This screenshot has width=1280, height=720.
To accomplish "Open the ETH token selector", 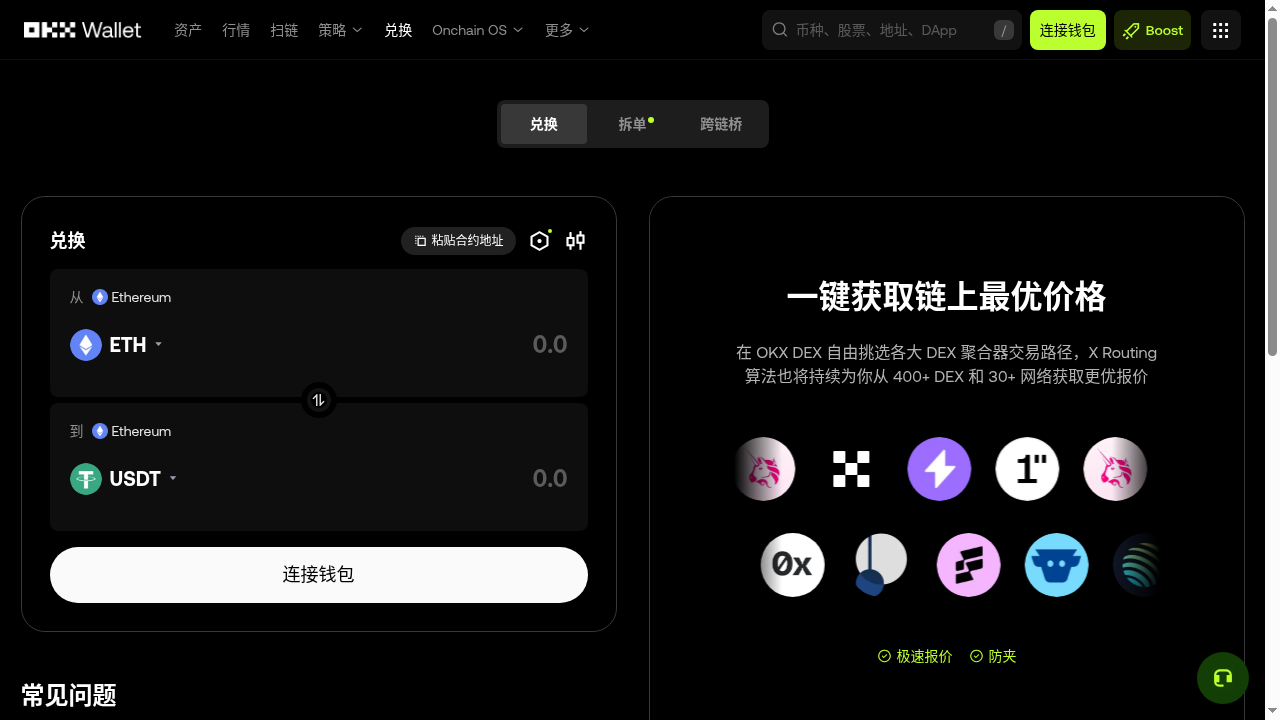I will [x=117, y=345].
